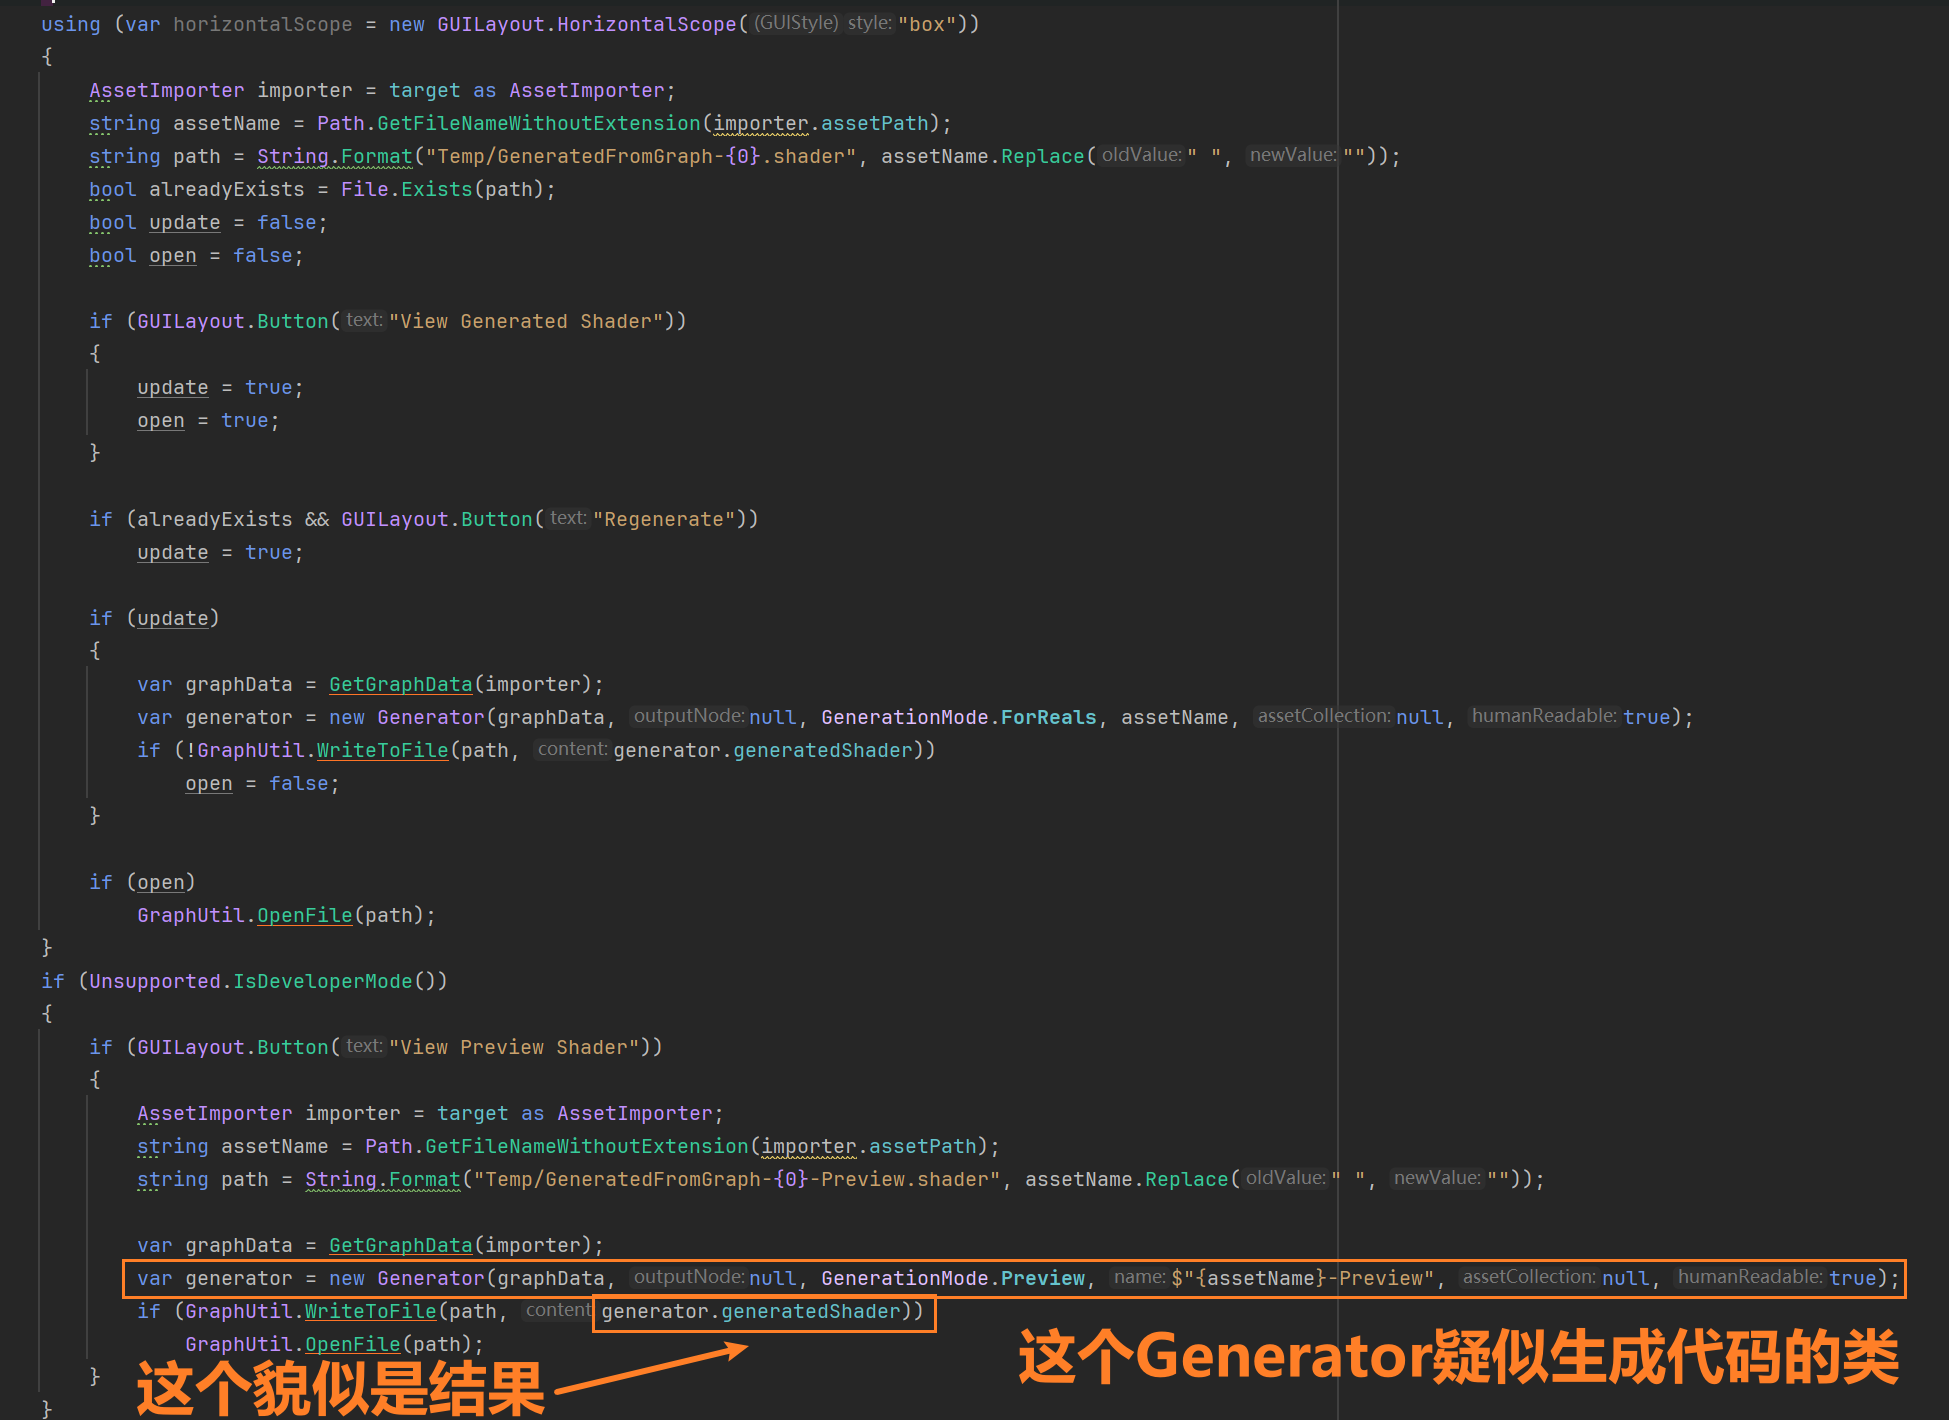Click the orange annotation about the Generator class
This screenshot has height=1420, width=1949.
click(x=1458, y=1357)
